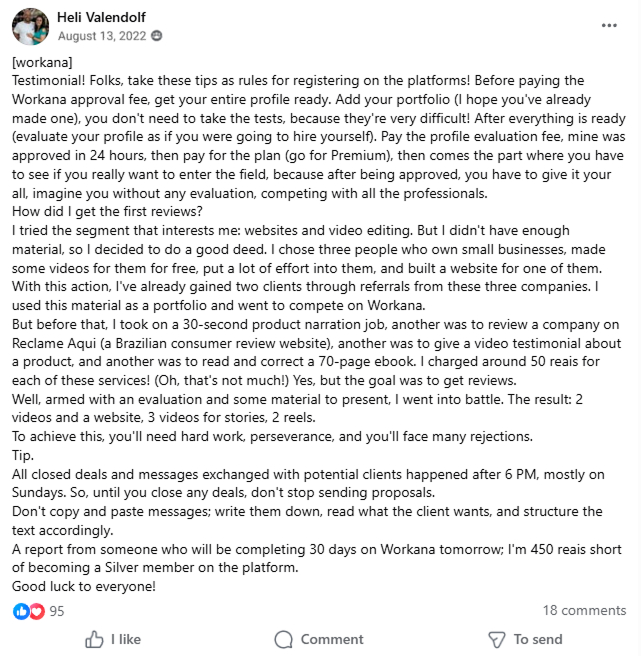Open the August 13, 2022 timestamp link

point(103,36)
